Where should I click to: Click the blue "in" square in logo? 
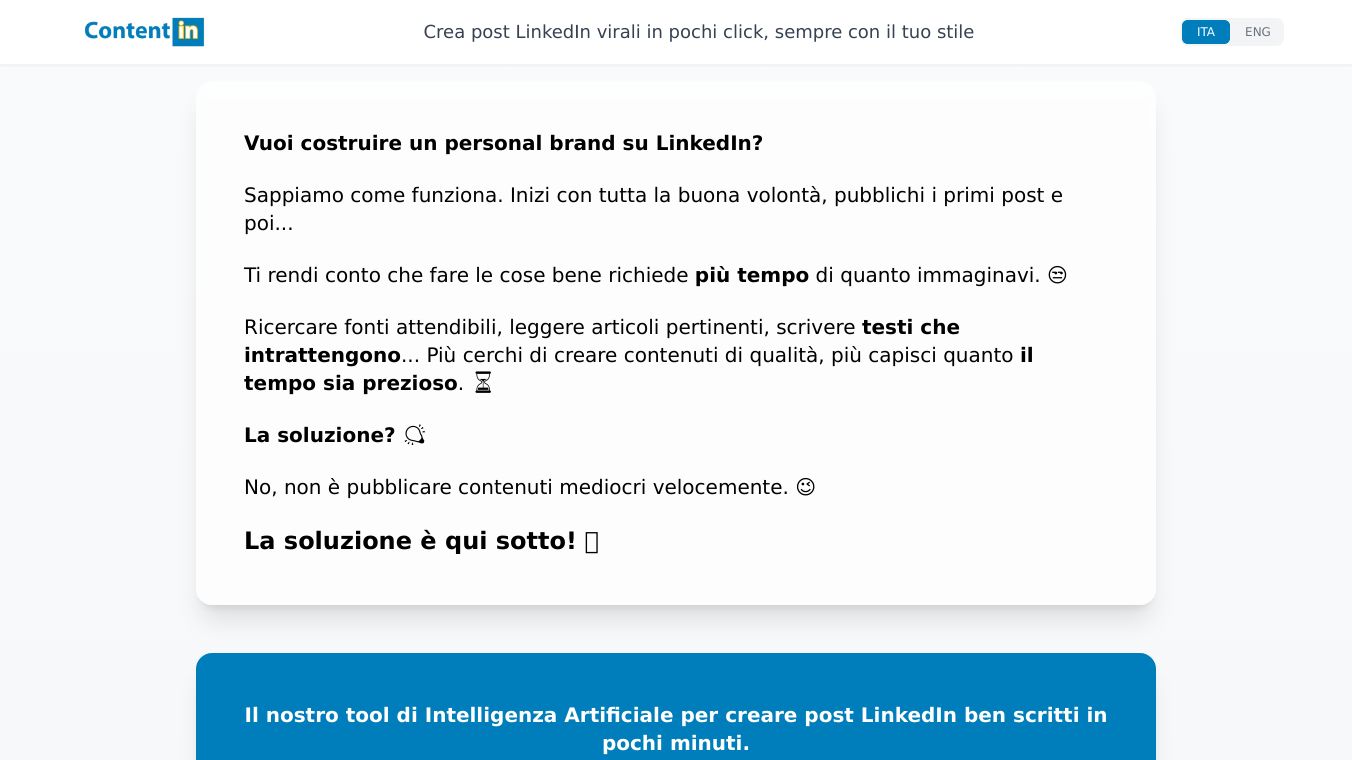188,32
